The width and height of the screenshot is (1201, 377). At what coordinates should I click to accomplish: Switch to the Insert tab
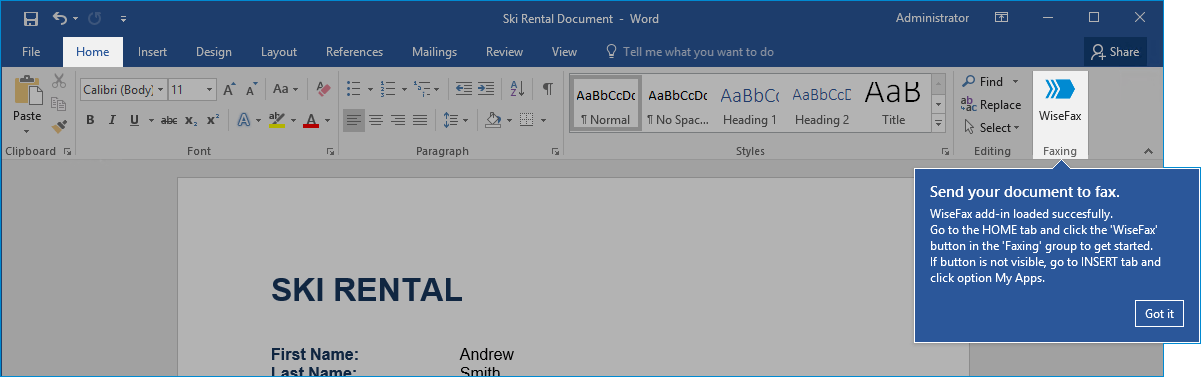[152, 52]
